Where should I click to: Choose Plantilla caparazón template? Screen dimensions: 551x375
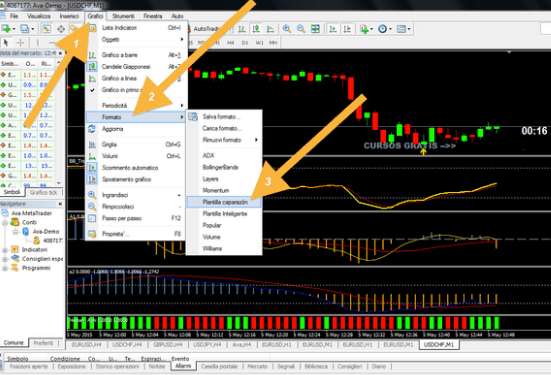click(224, 202)
